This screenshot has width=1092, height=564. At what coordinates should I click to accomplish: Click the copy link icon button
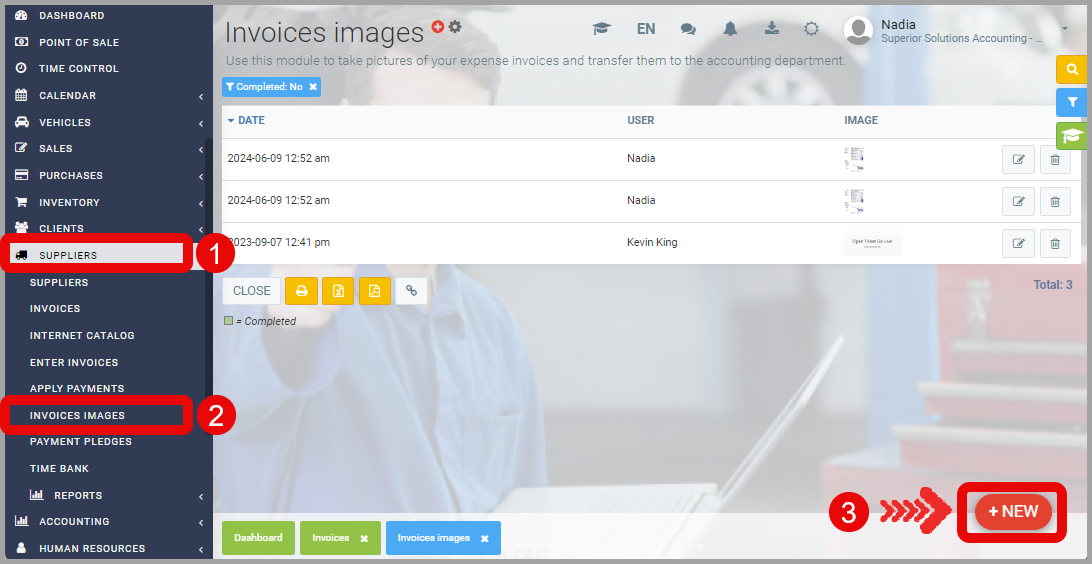(411, 291)
